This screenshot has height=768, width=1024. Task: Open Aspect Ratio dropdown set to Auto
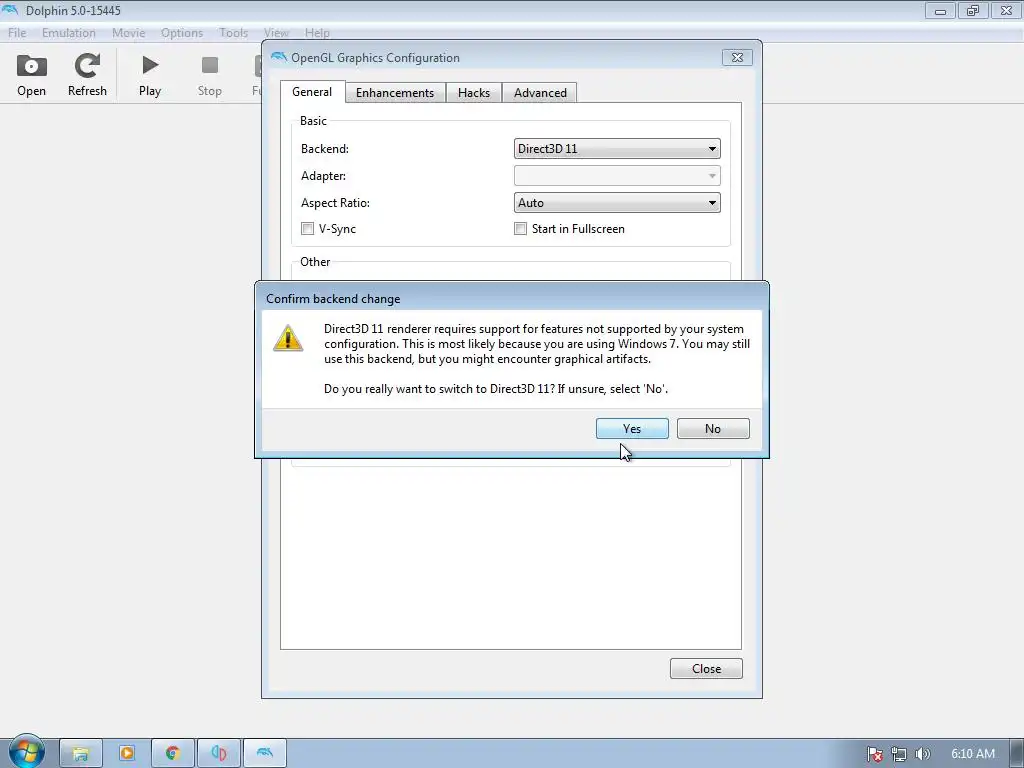tap(617, 203)
